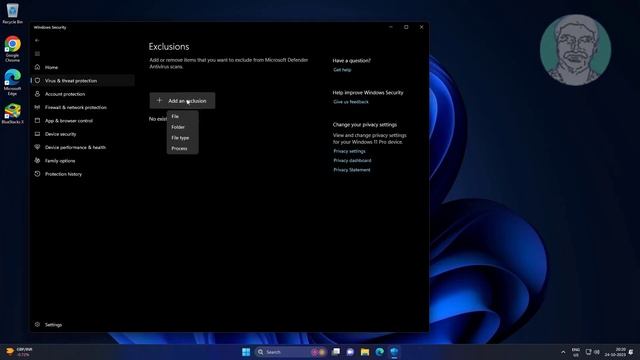
Task: Minimize the Windows Security window
Action: coord(391,27)
